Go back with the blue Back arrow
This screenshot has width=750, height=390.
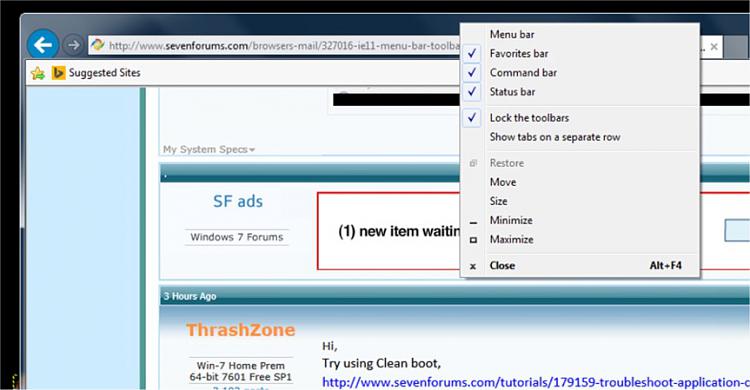(x=43, y=45)
